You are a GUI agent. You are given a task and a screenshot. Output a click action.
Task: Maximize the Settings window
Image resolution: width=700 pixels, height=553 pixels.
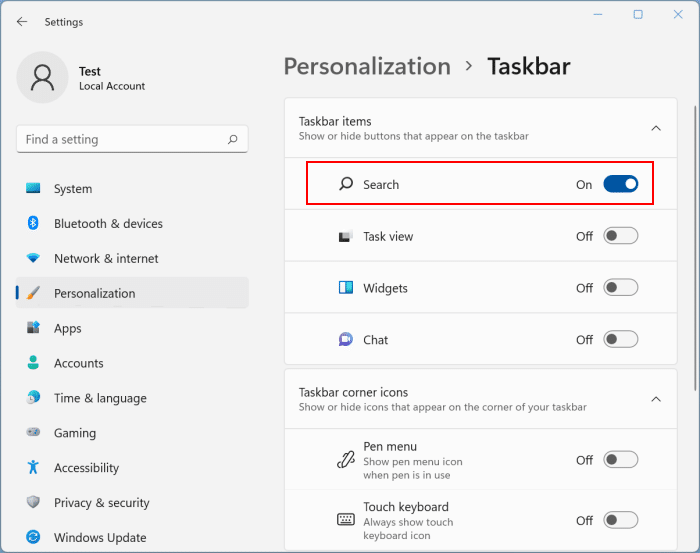[x=638, y=14]
